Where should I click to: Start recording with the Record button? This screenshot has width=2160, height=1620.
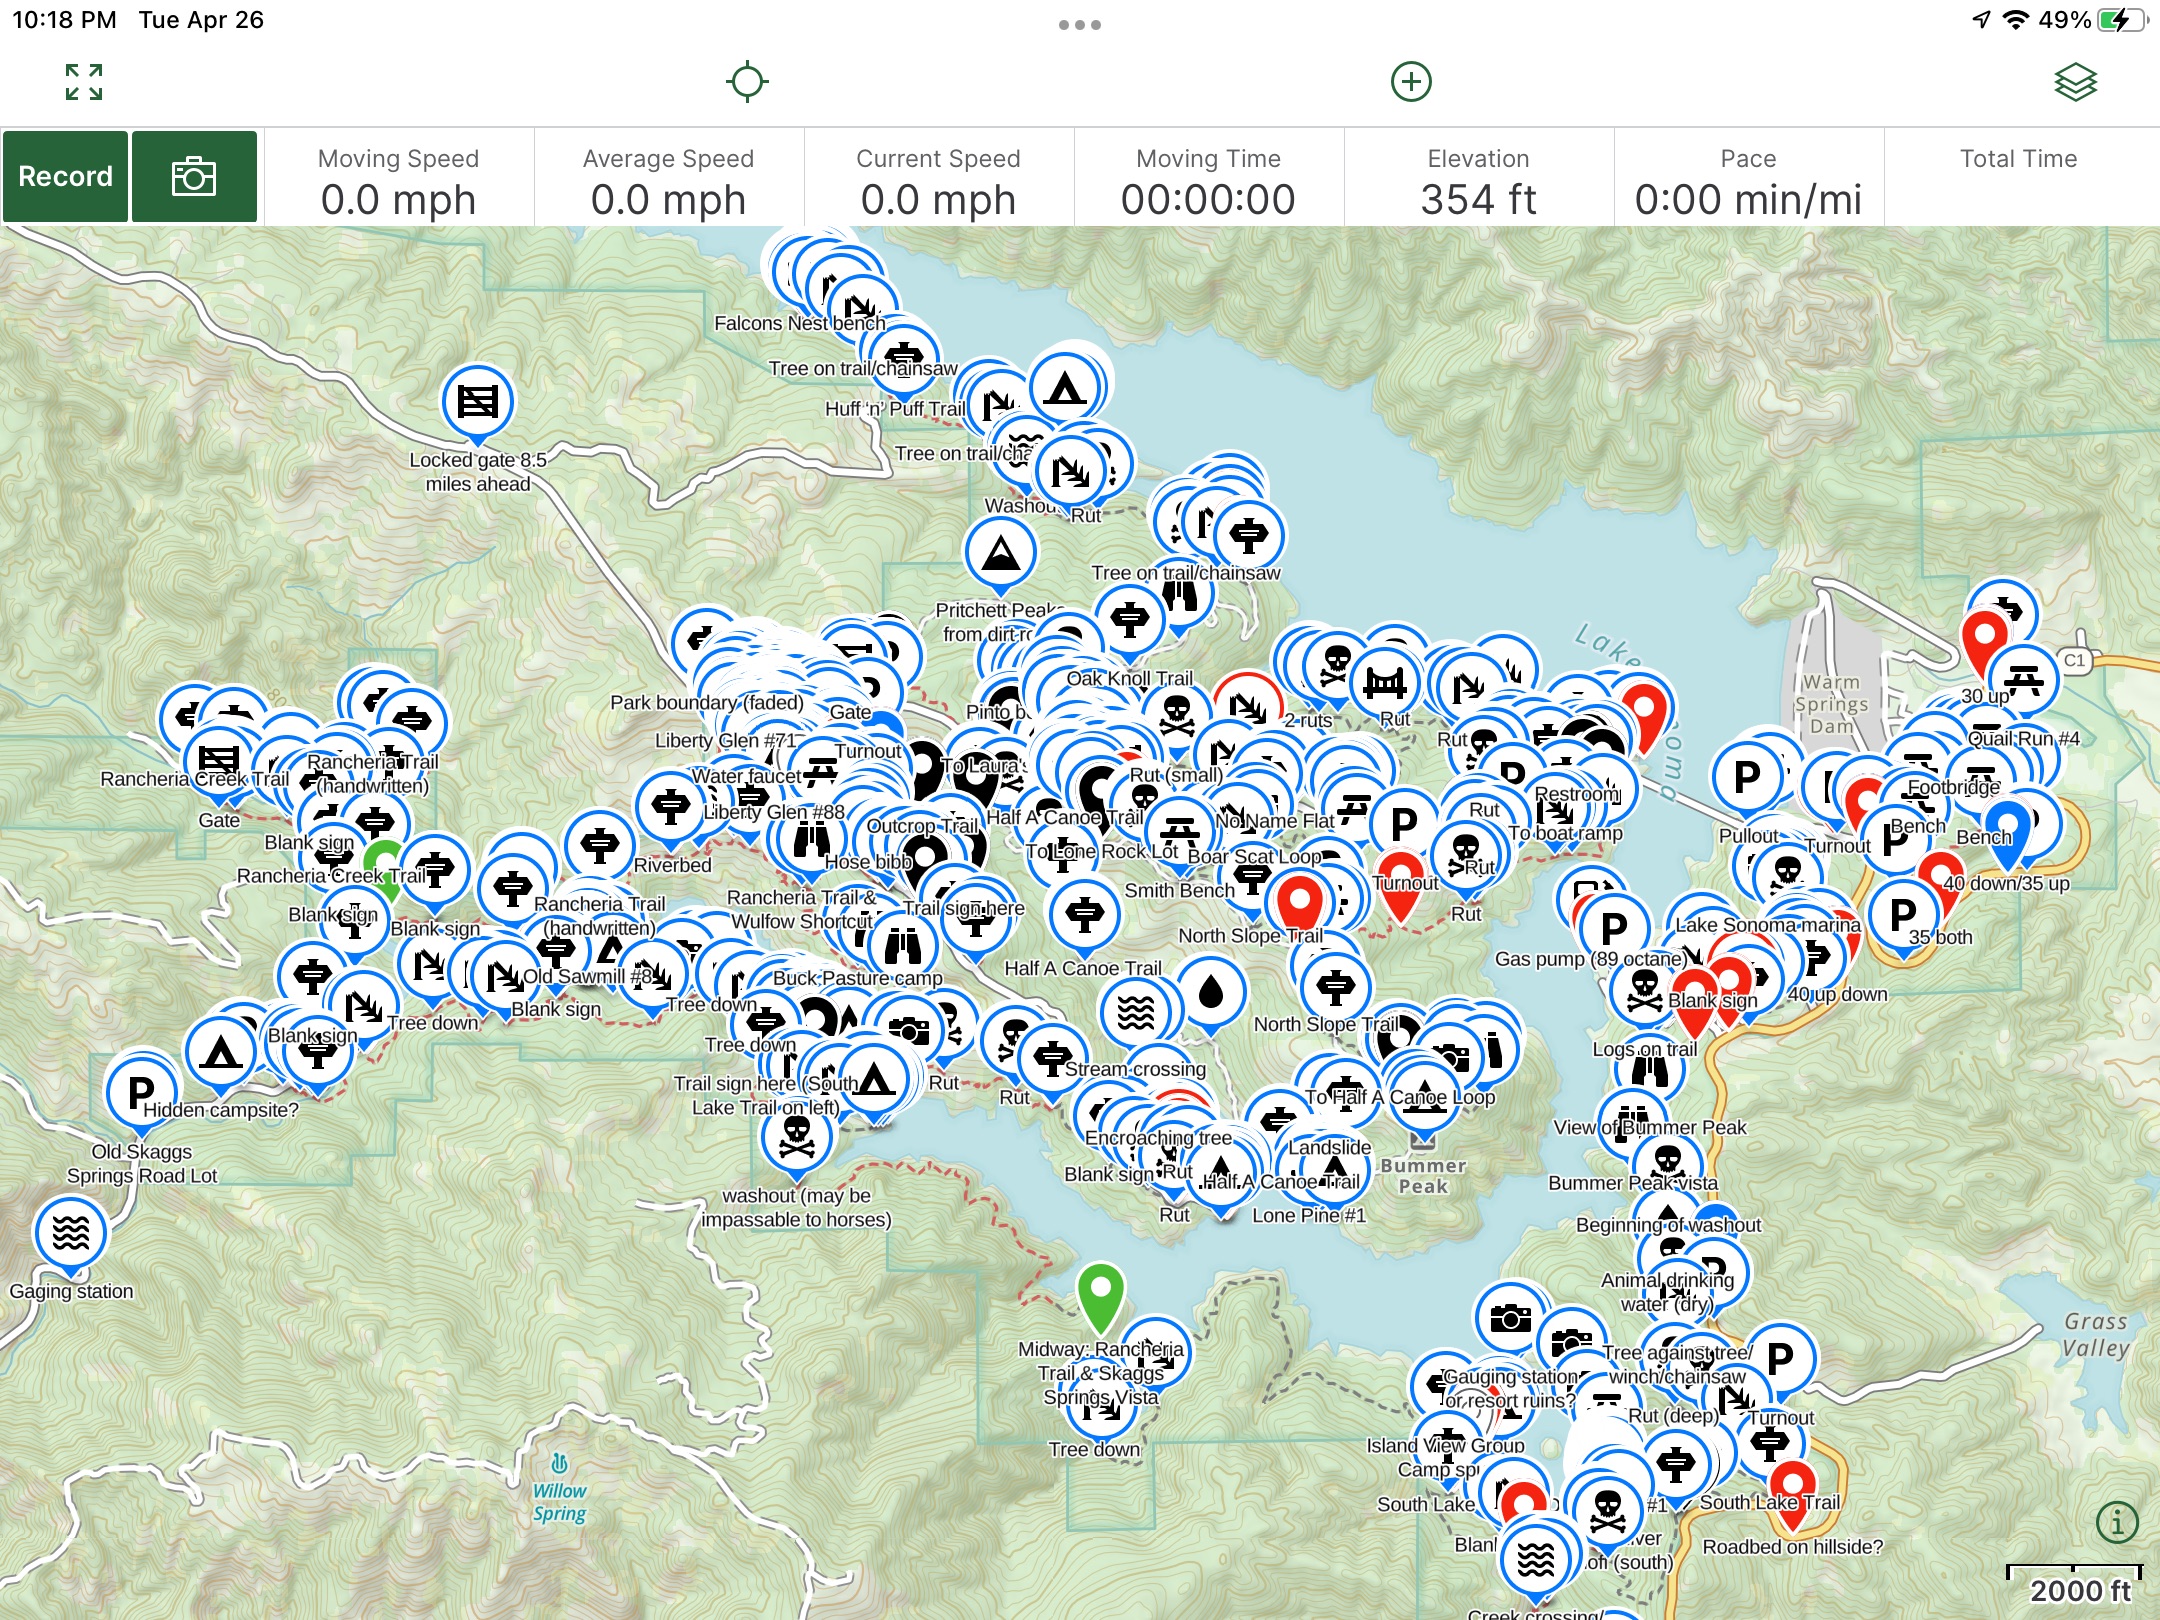[x=65, y=177]
